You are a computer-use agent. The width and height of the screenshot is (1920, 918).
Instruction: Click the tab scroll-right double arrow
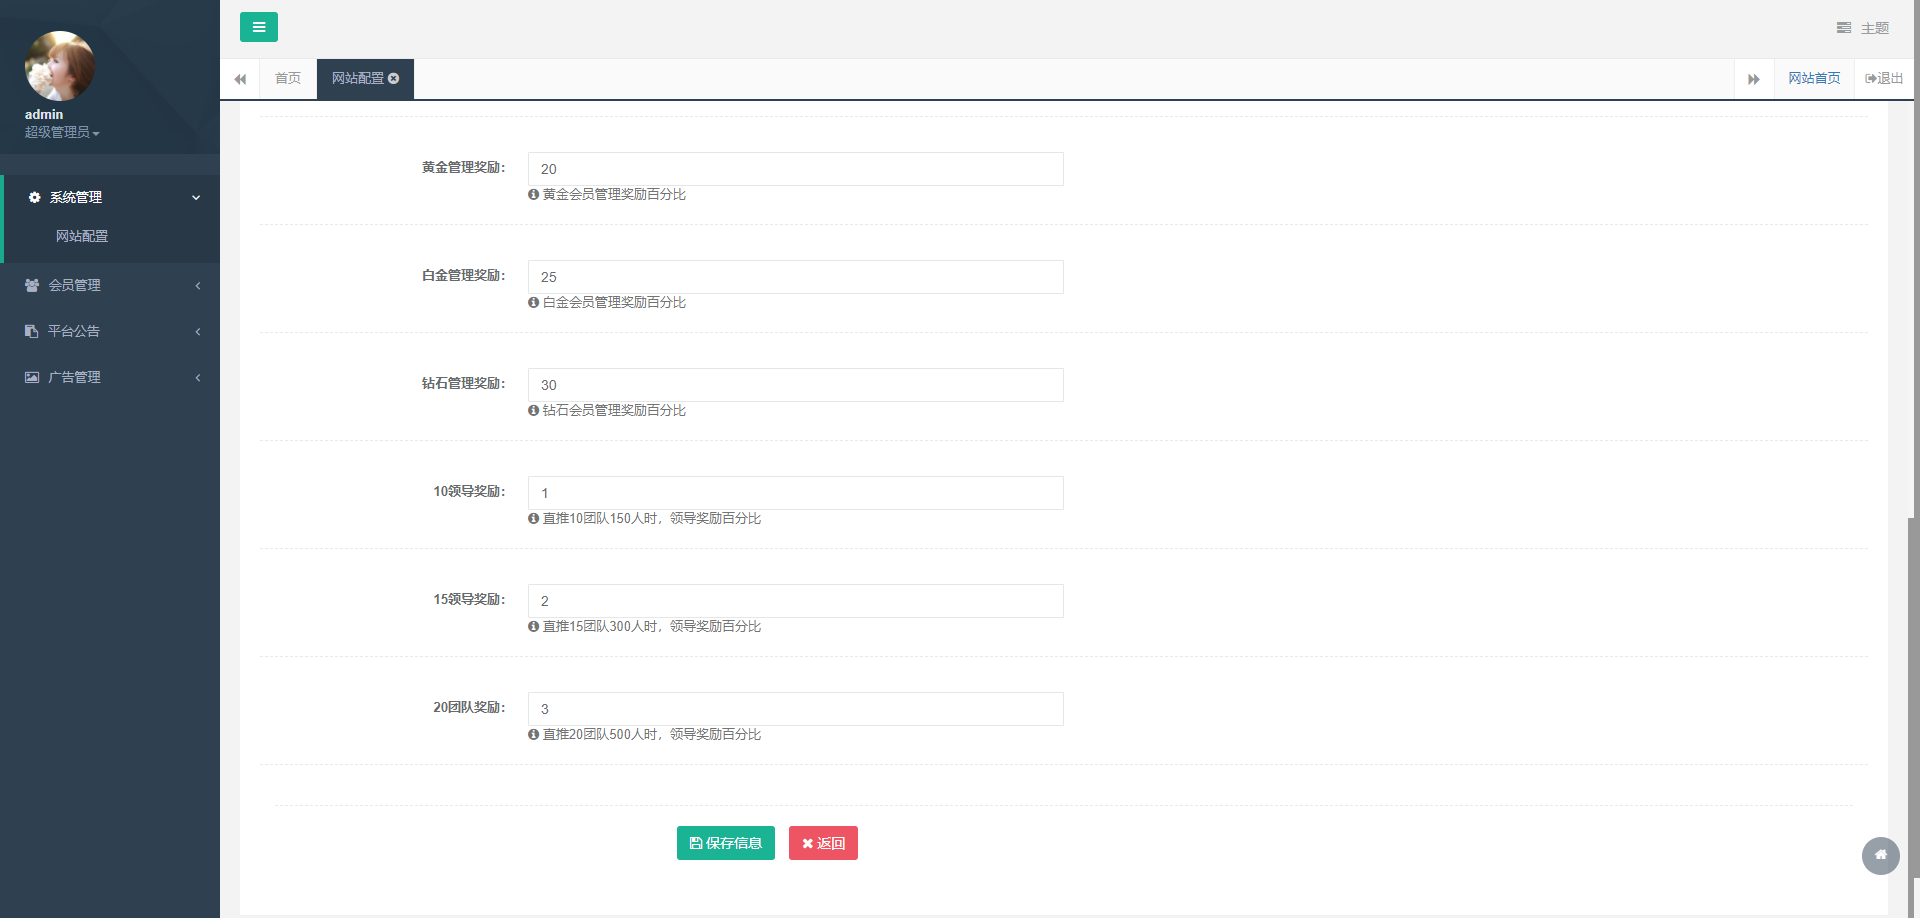[1753, 79]
